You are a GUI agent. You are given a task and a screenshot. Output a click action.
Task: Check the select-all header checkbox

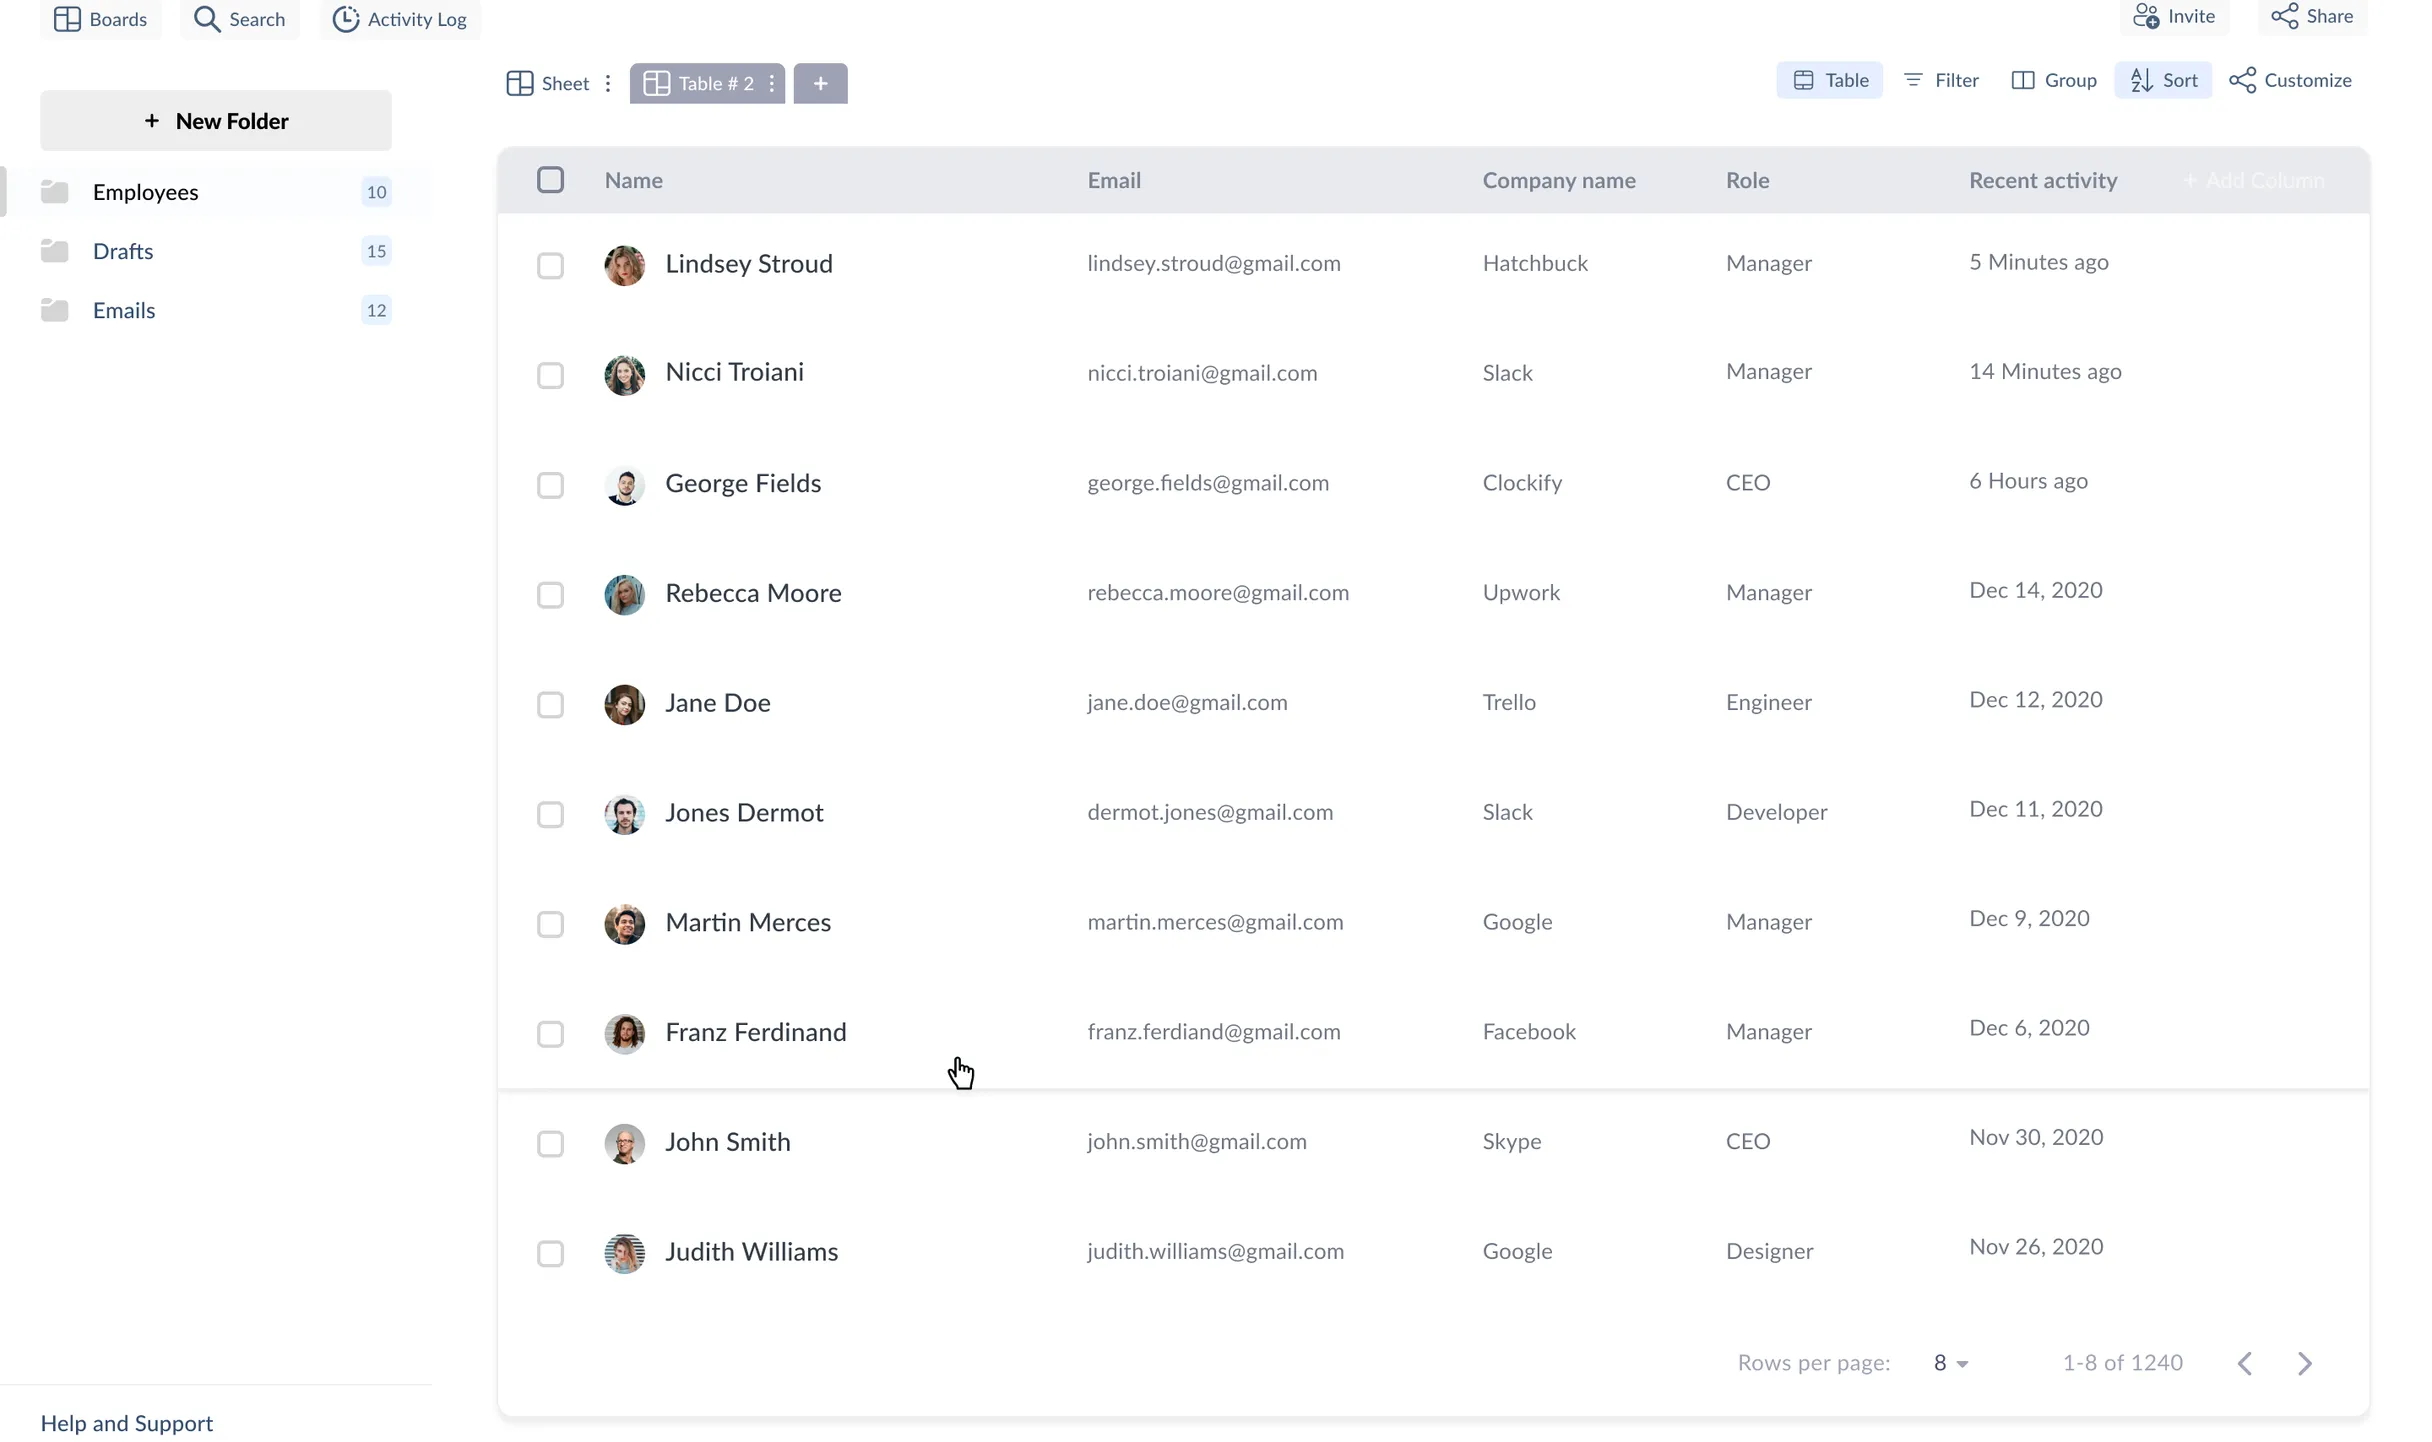pyautogui.click(x=550, y=180)
